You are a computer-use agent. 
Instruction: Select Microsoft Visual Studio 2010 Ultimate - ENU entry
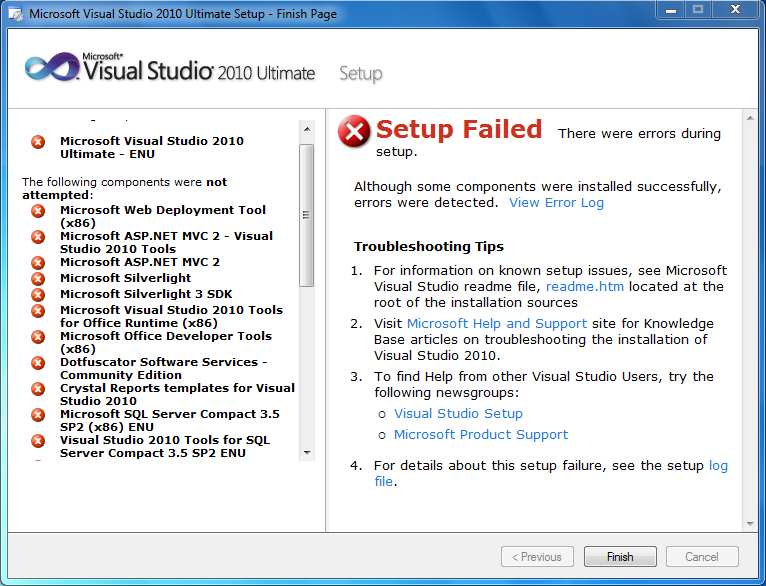pyautogui.click(x=151, y=147)
